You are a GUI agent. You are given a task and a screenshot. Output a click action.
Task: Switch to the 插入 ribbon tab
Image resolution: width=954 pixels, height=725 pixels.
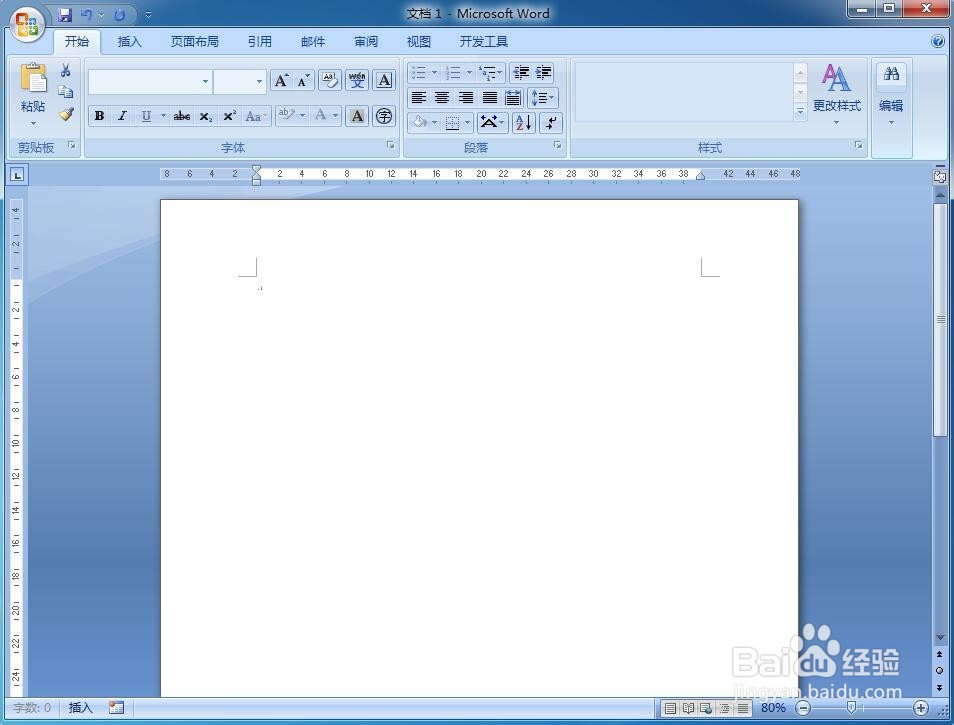(x=129, y=41)
